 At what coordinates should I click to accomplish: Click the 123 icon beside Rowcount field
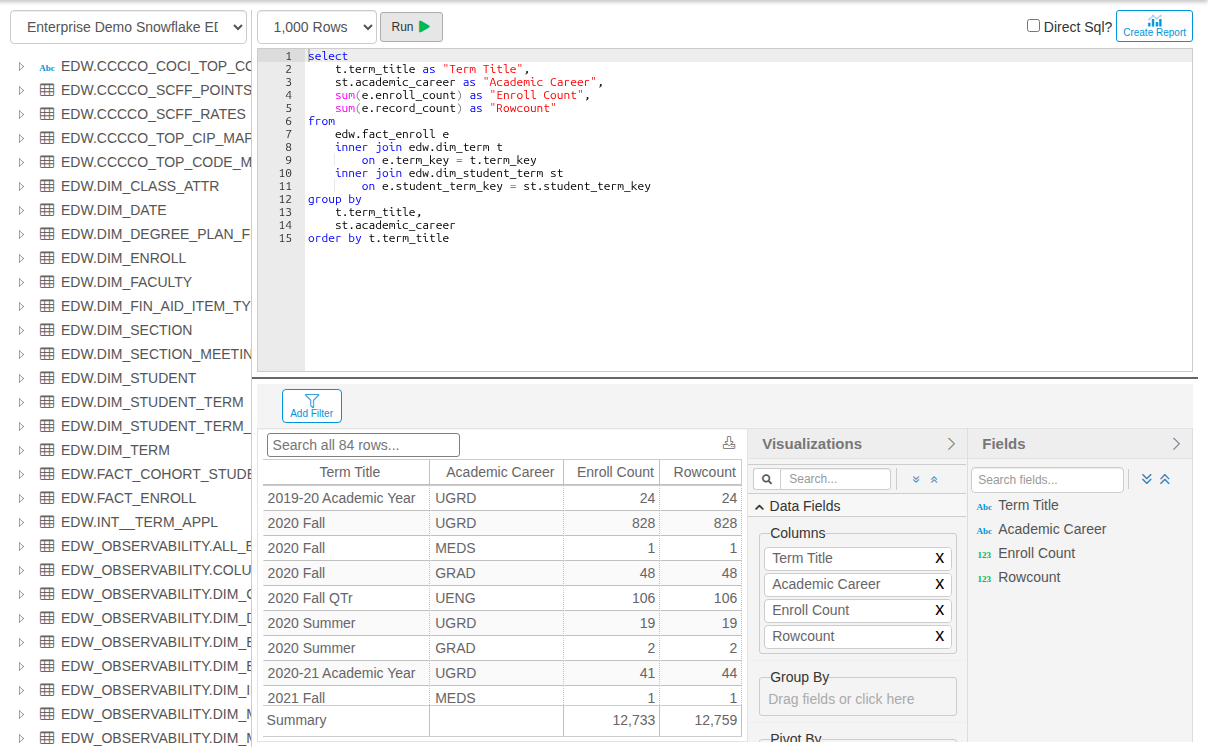984,578
